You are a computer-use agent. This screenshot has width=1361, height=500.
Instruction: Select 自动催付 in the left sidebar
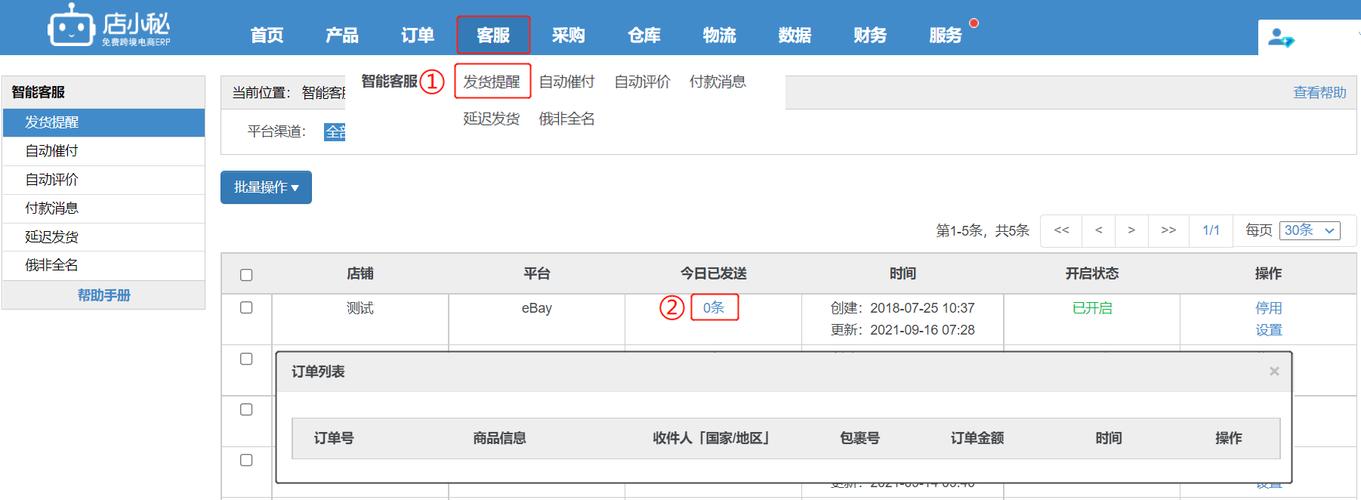tap(52, 151)
